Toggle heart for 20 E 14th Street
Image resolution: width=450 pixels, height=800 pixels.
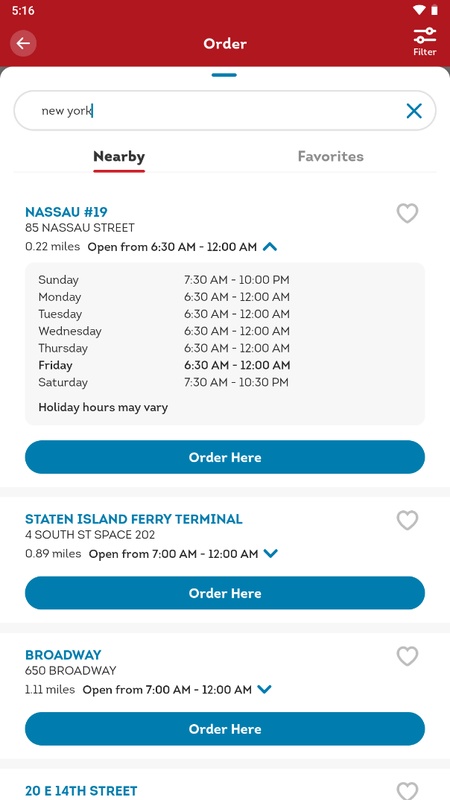point(407,790)
